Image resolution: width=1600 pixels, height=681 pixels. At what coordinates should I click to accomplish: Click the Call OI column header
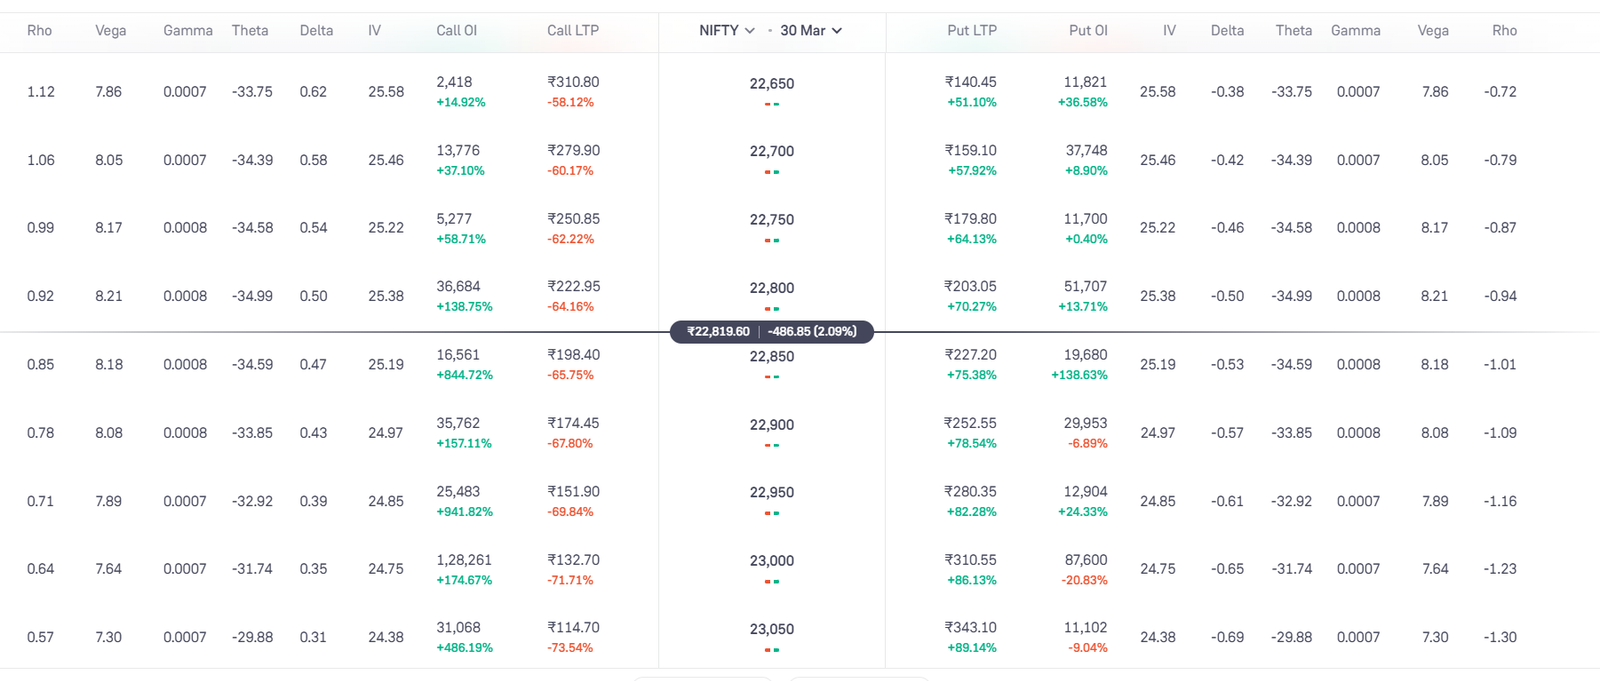pyautogui.click(x=456, y=30)
